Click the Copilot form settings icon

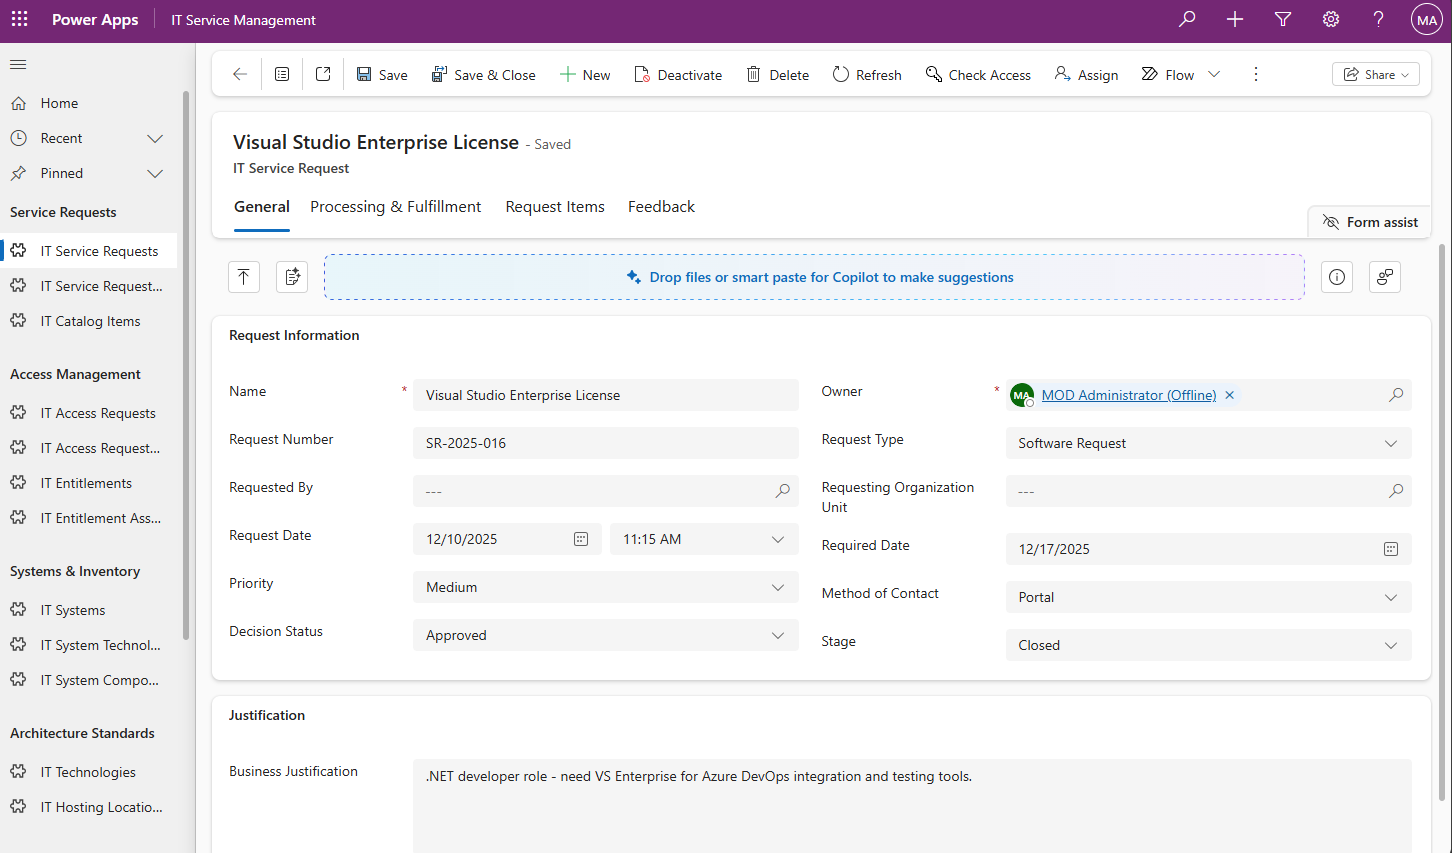[1385, 277]
